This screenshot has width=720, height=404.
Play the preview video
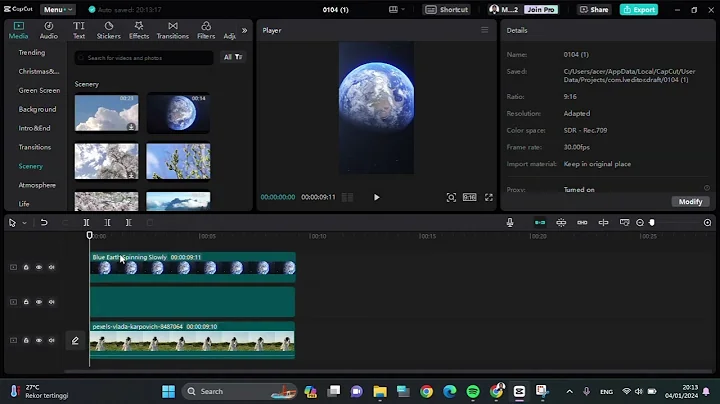tap(377, 197)
